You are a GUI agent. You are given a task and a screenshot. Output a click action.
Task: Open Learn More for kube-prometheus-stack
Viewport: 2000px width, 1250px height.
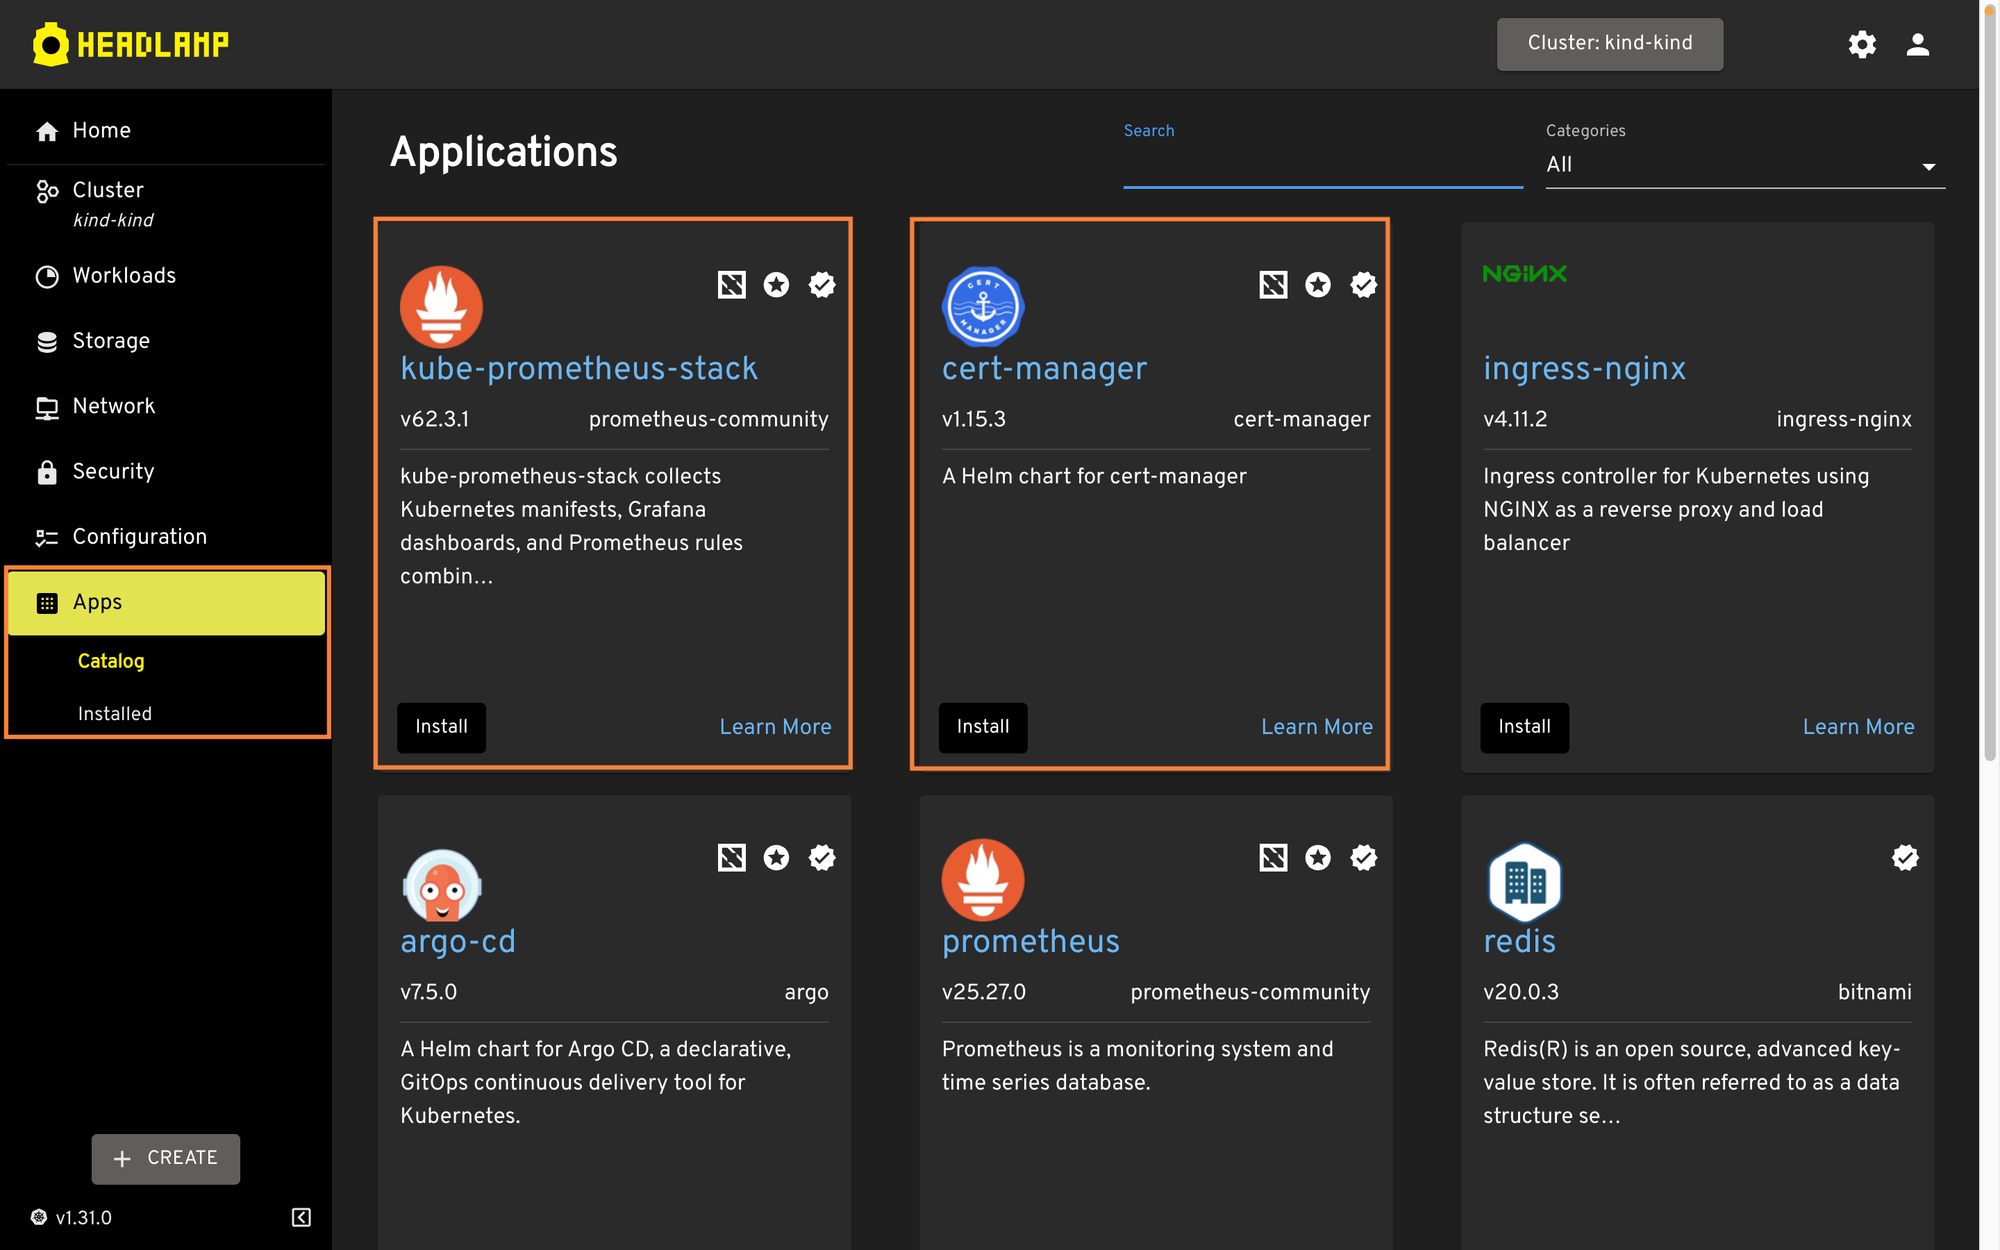coord(775,727)
